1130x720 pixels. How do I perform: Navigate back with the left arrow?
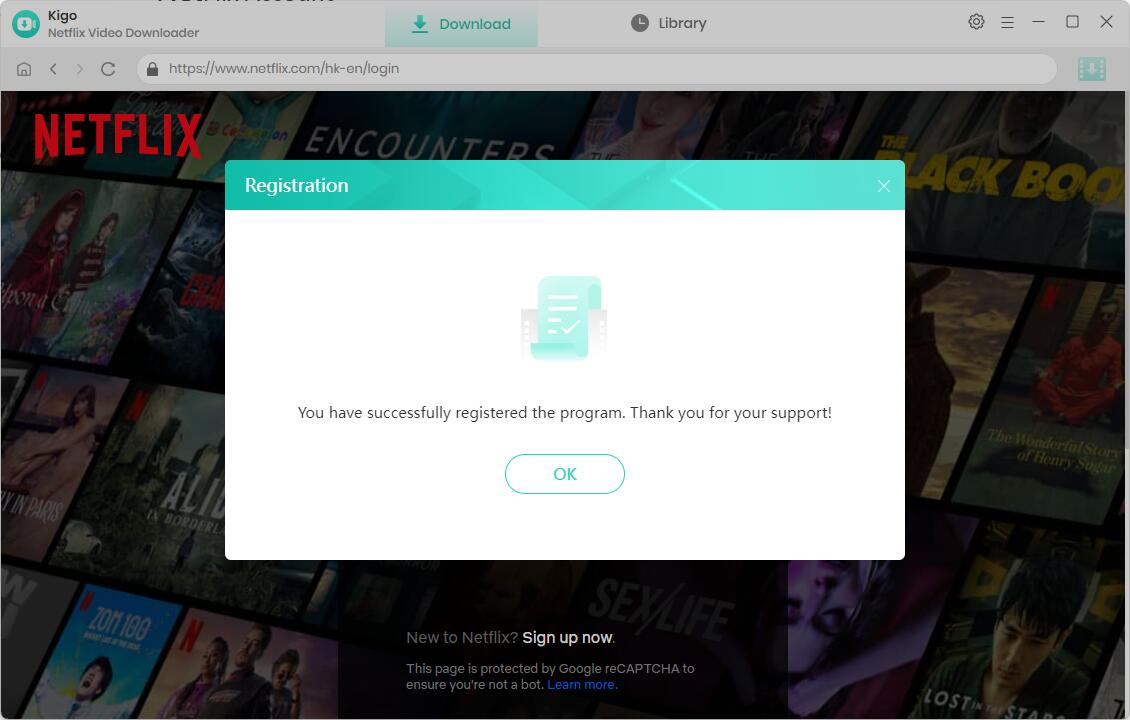53,68
